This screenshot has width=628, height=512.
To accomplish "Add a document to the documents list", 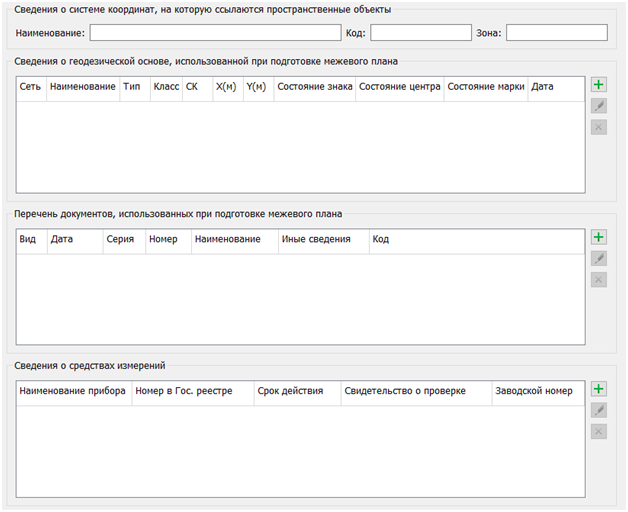I will tap(599, 238).
